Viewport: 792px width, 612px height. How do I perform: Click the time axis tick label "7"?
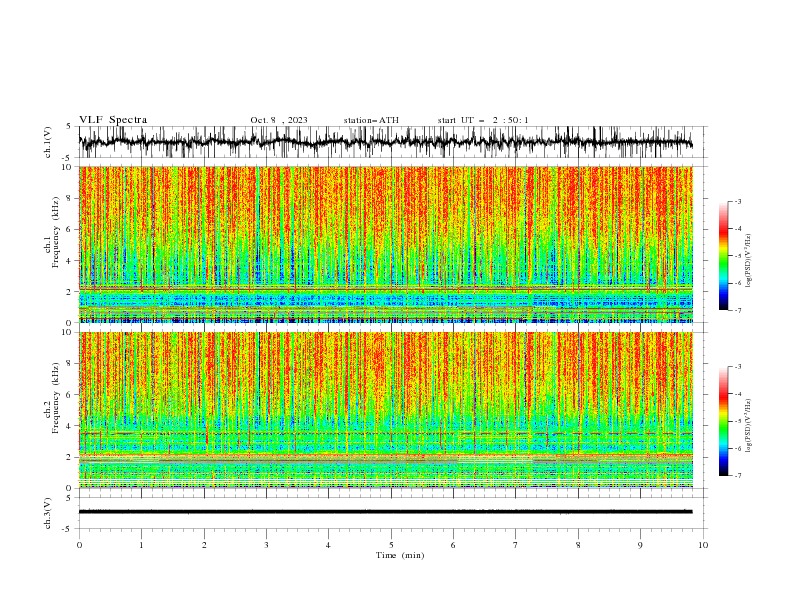click(x=516, y=545)
